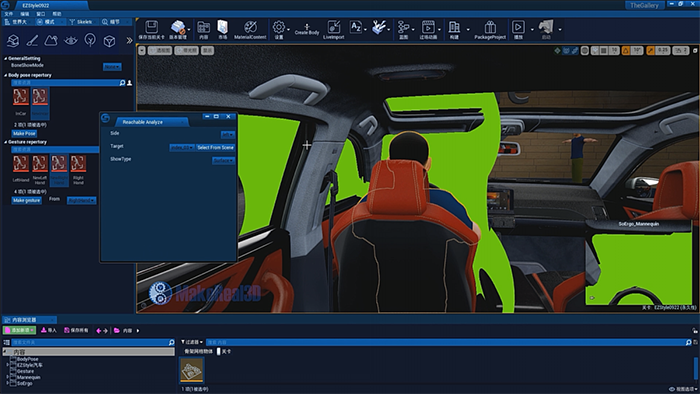Screen dimensions: 700x394
Task: Select the landscape mountain mode icon
Action: pyautogui.click(x=51, y=41)
